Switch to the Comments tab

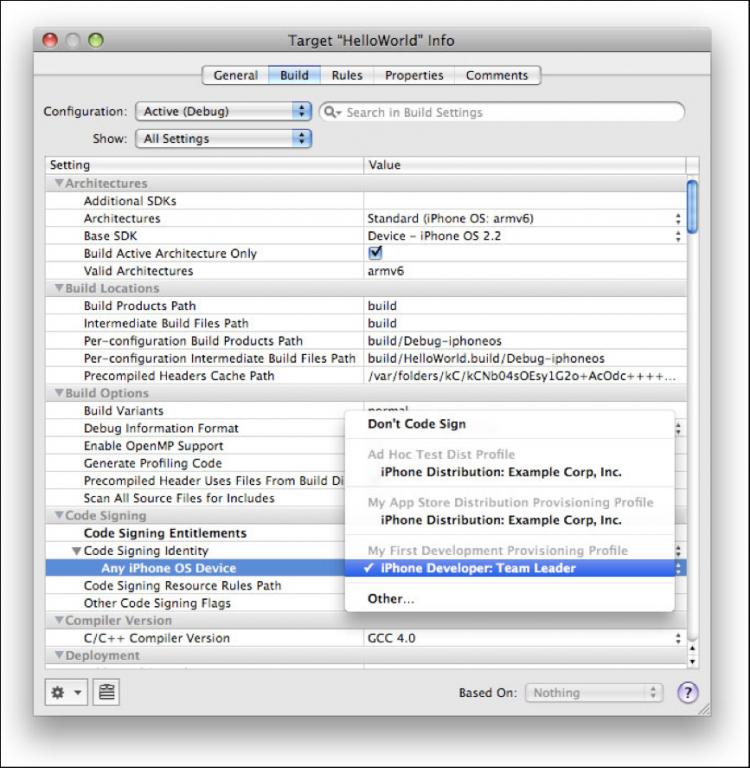[497, 75]
